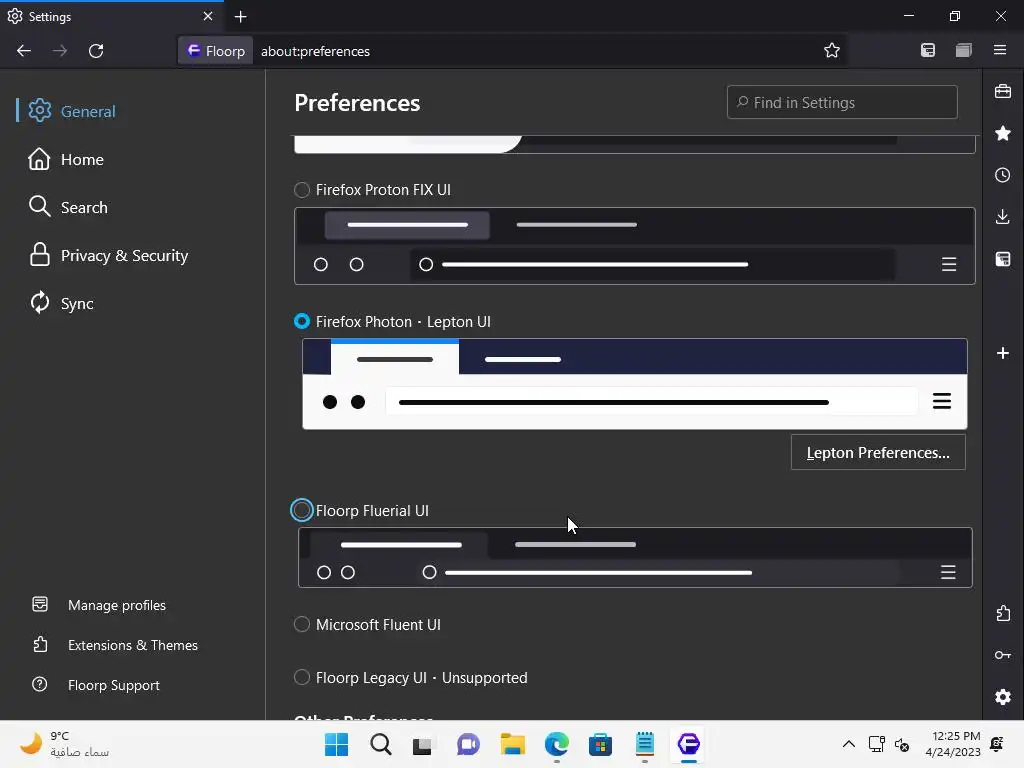Screen dimensions: 1024x768
Task: Select the Settings browser tab
Action: tap(111, 16)
